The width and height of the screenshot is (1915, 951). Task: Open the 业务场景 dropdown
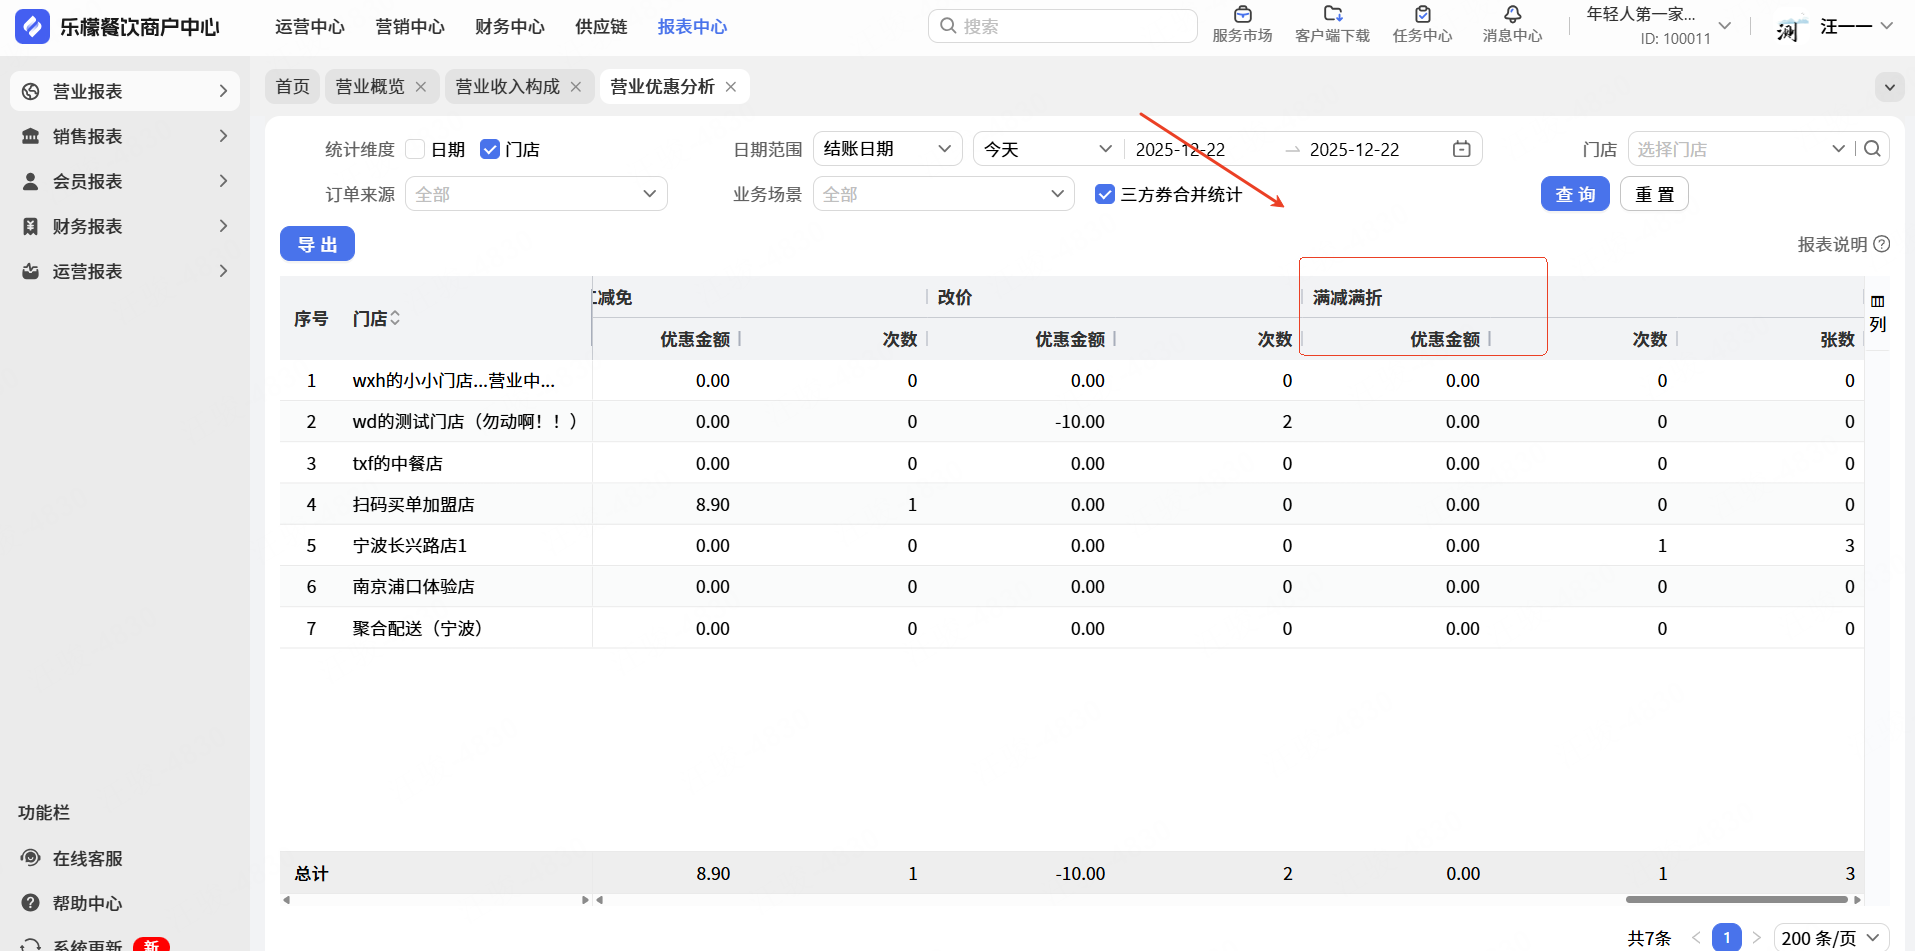coord(943,194)
